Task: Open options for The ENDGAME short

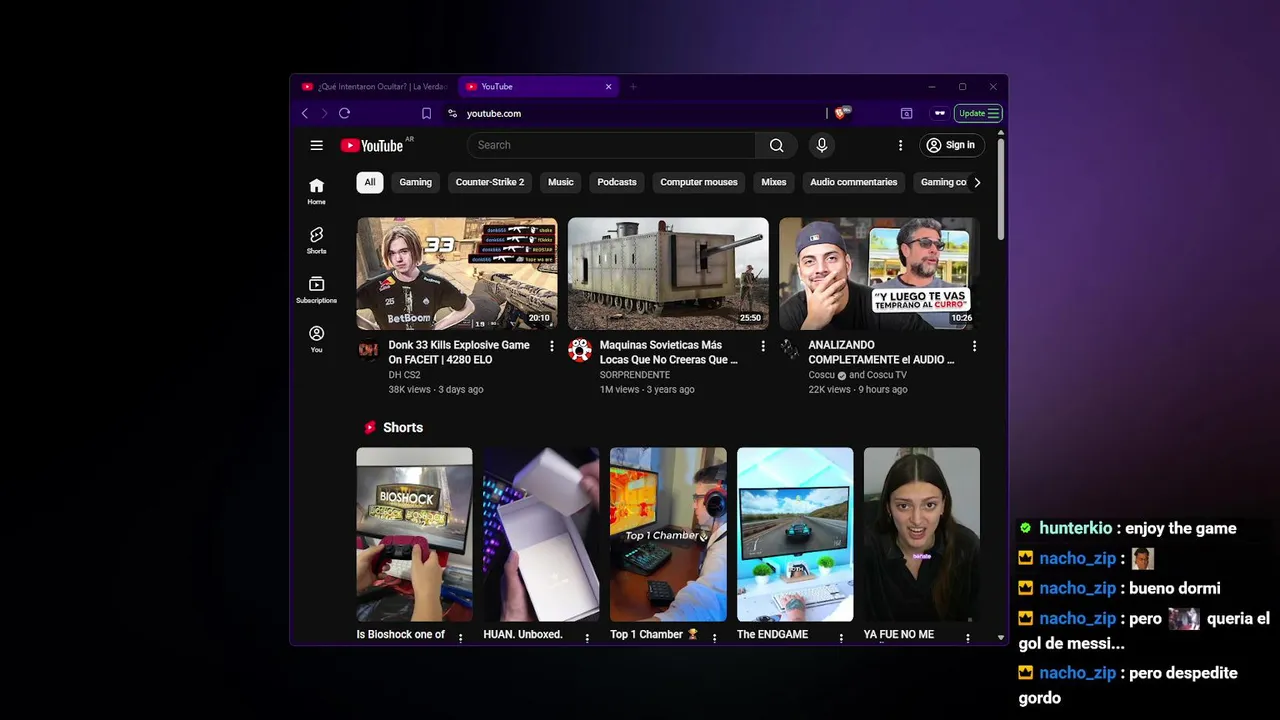Action: [841, 637]
